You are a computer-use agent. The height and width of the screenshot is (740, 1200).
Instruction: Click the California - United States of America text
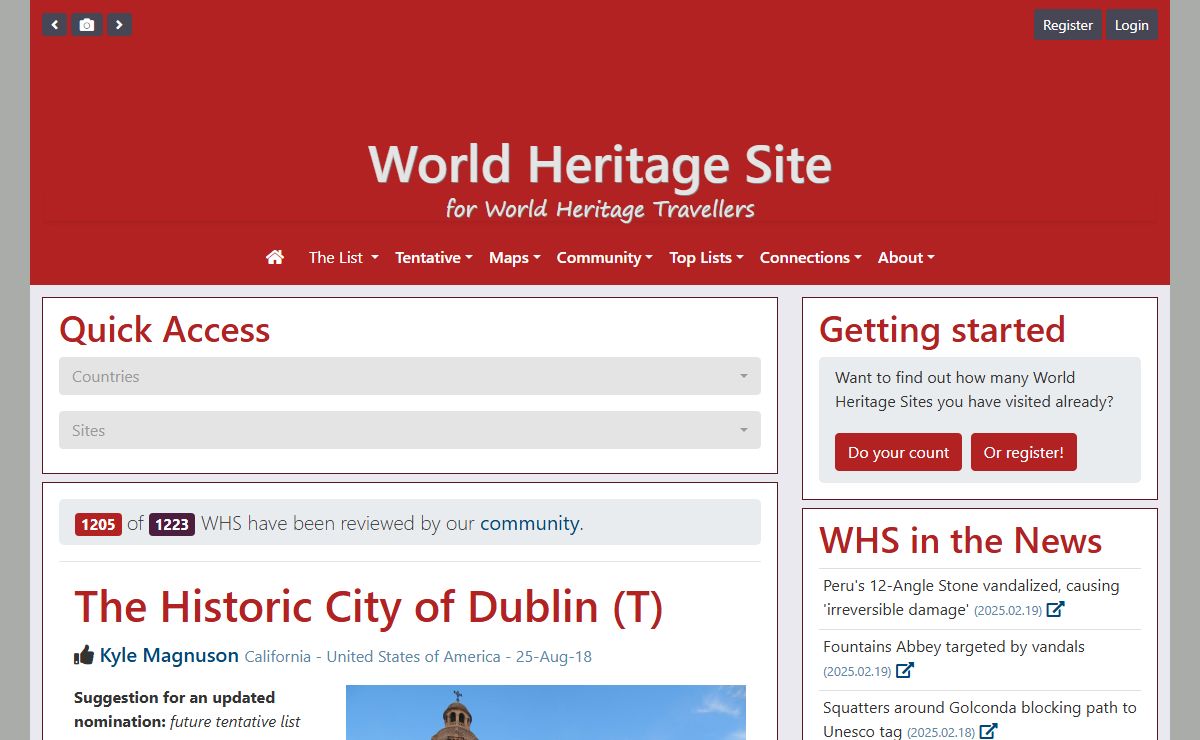point(372,657)
